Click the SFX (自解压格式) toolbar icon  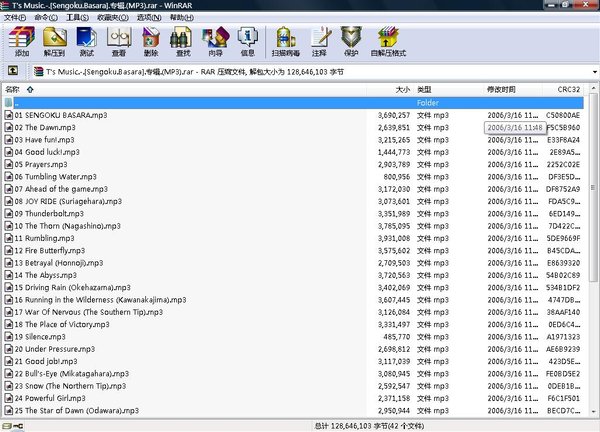388,42
